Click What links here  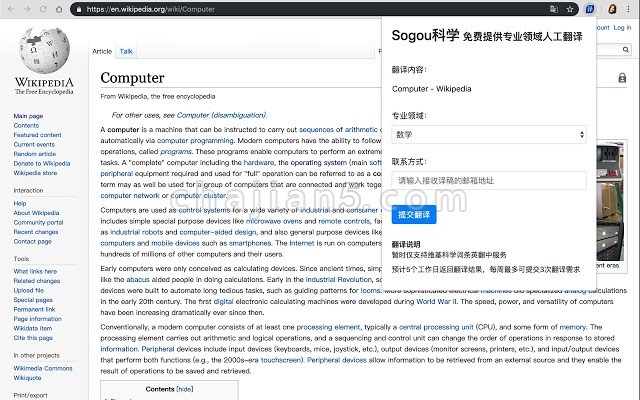pyautogui.click(x=35, y=271)
